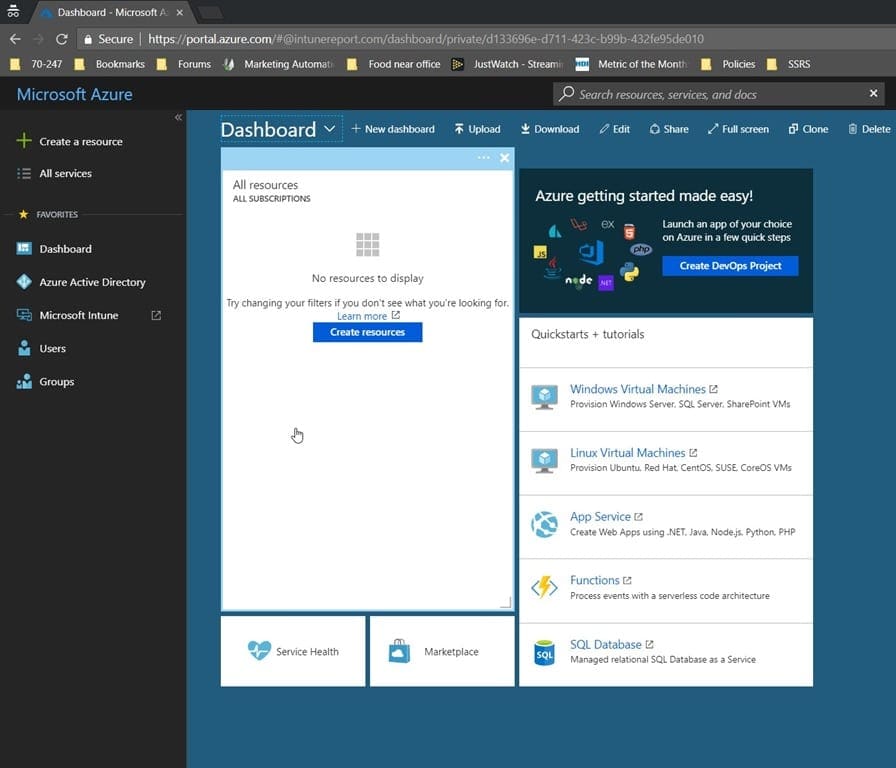Click Delete trash in dashboard toolbar
Screen dimensions: 896x768
click(869, 129)
